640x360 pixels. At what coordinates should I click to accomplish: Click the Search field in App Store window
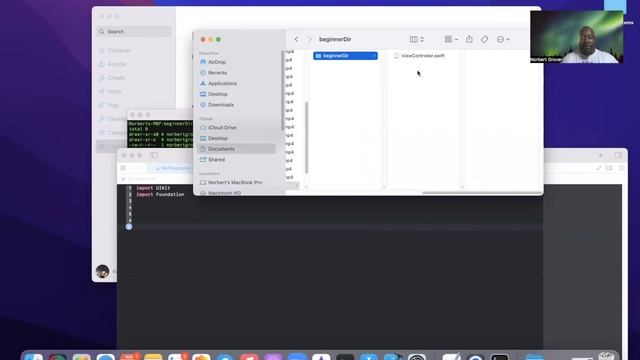[x=134, y=31]
